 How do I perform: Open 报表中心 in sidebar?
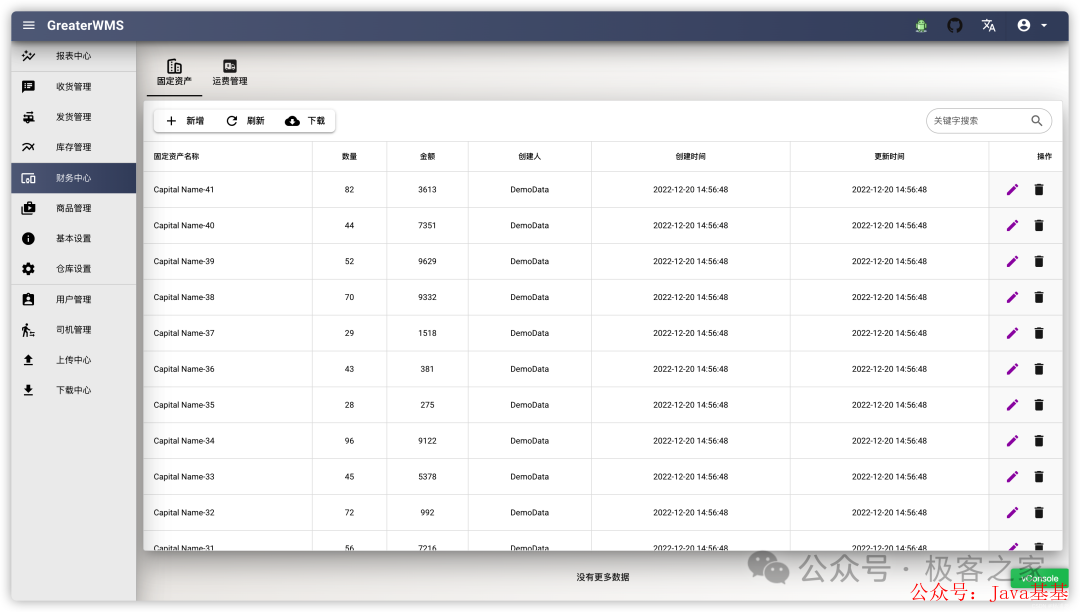tap(74, 56)
